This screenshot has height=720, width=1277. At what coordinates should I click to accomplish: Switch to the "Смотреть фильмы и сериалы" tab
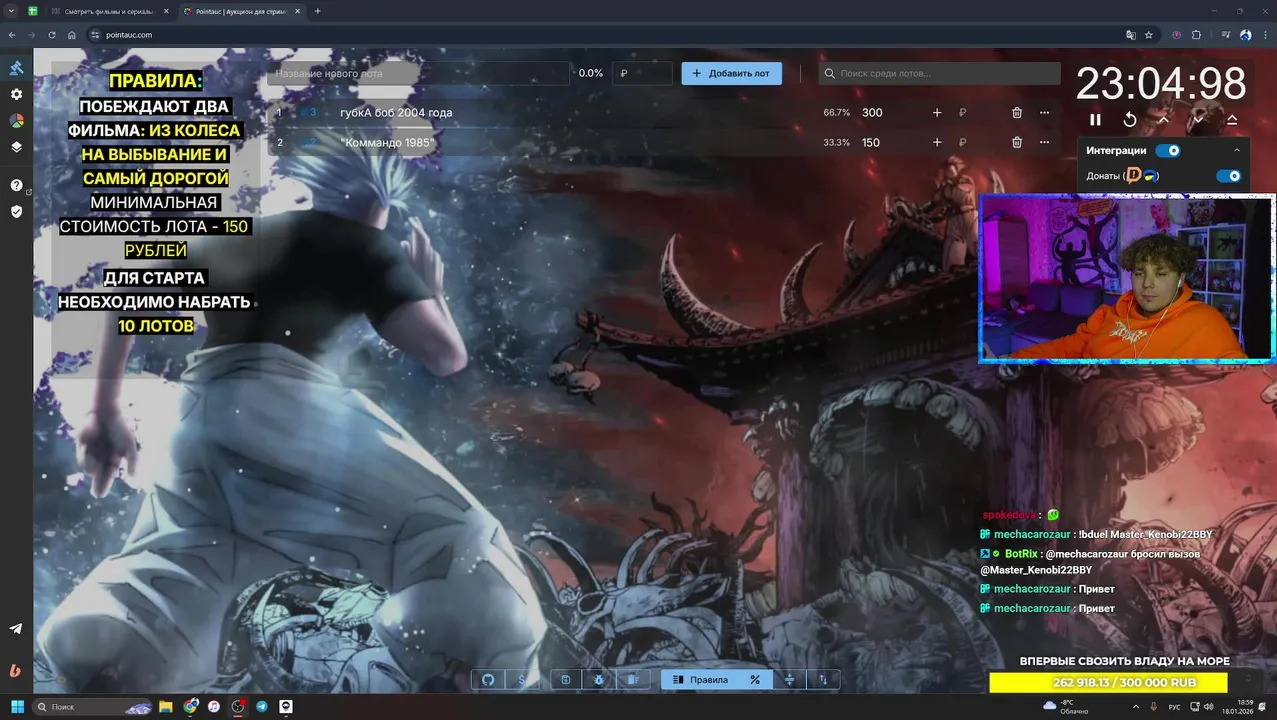pos(108,11)
